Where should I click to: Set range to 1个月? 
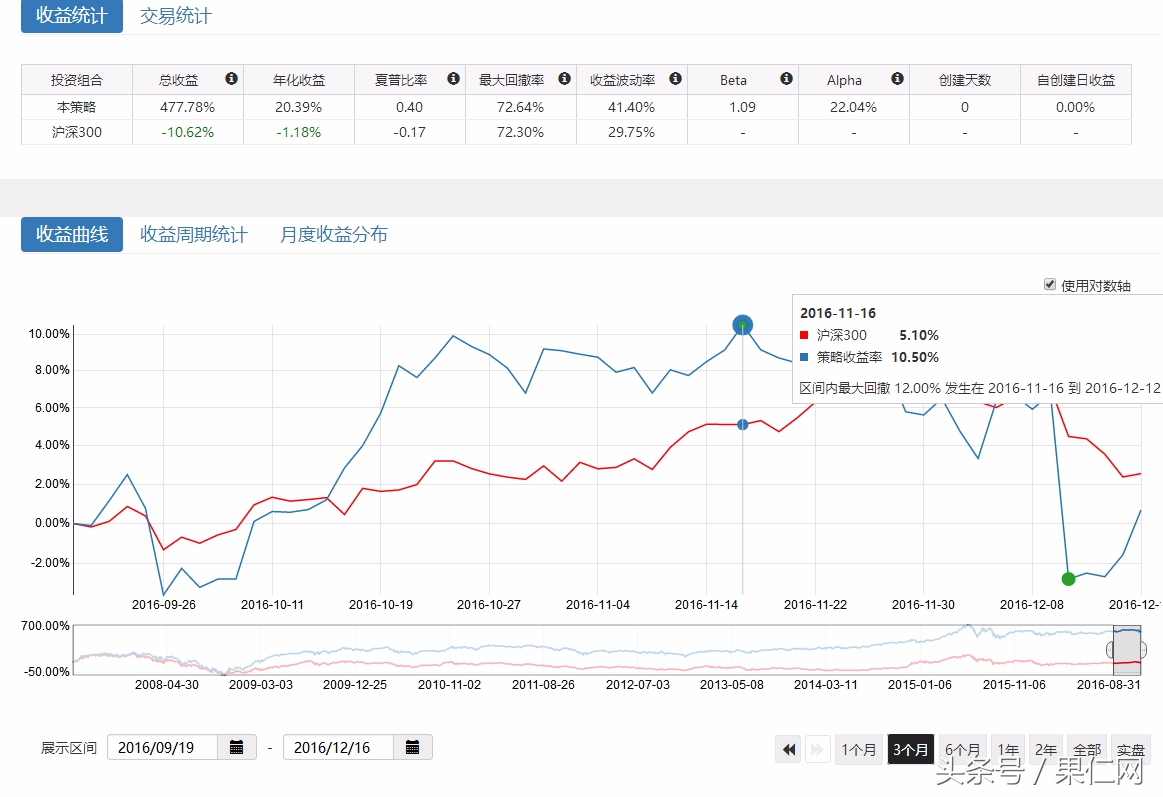click(x=859, y=749)
